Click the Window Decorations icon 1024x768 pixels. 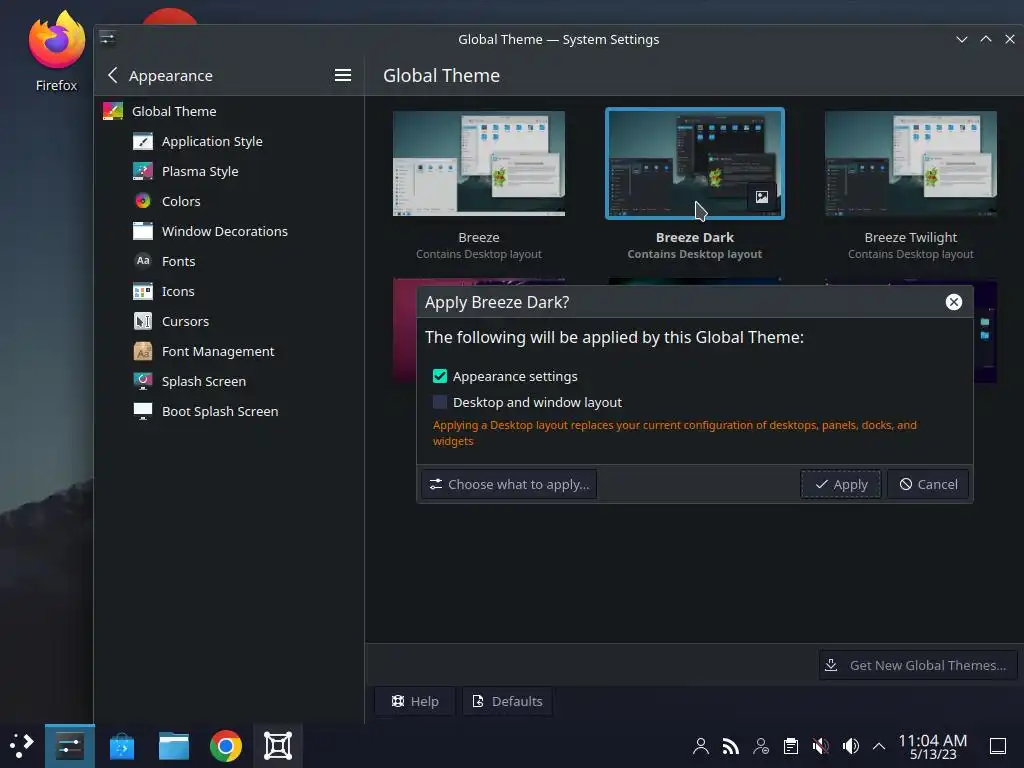[x=142, y=231]
